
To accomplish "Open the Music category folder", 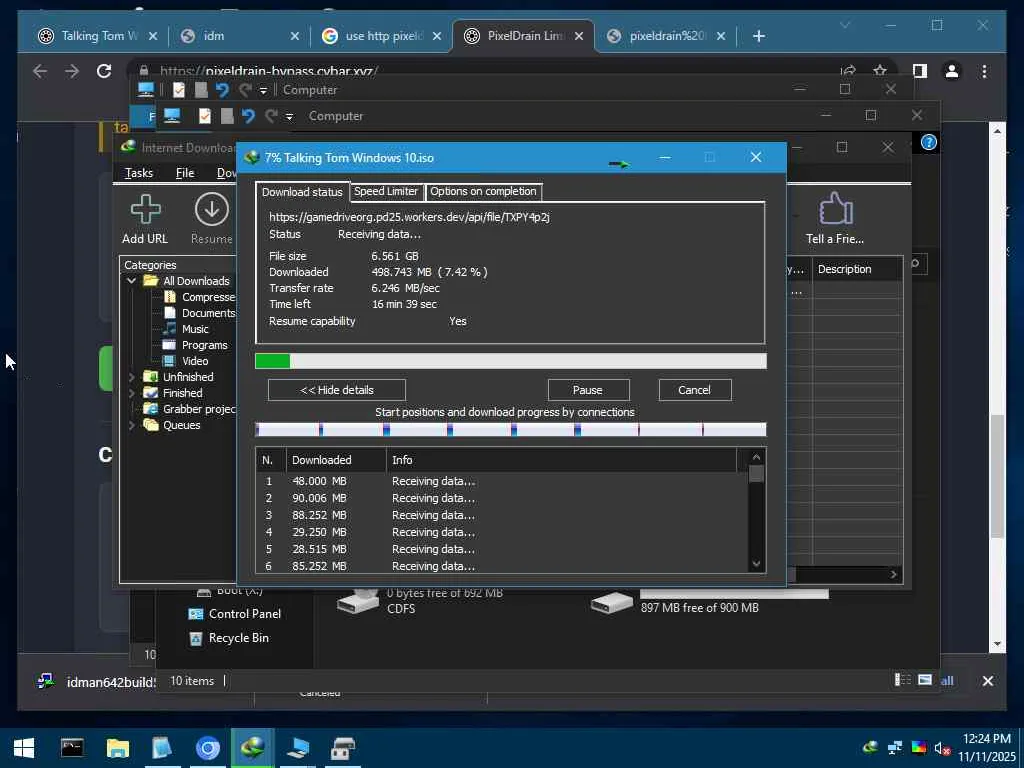I will click(195, 329).
